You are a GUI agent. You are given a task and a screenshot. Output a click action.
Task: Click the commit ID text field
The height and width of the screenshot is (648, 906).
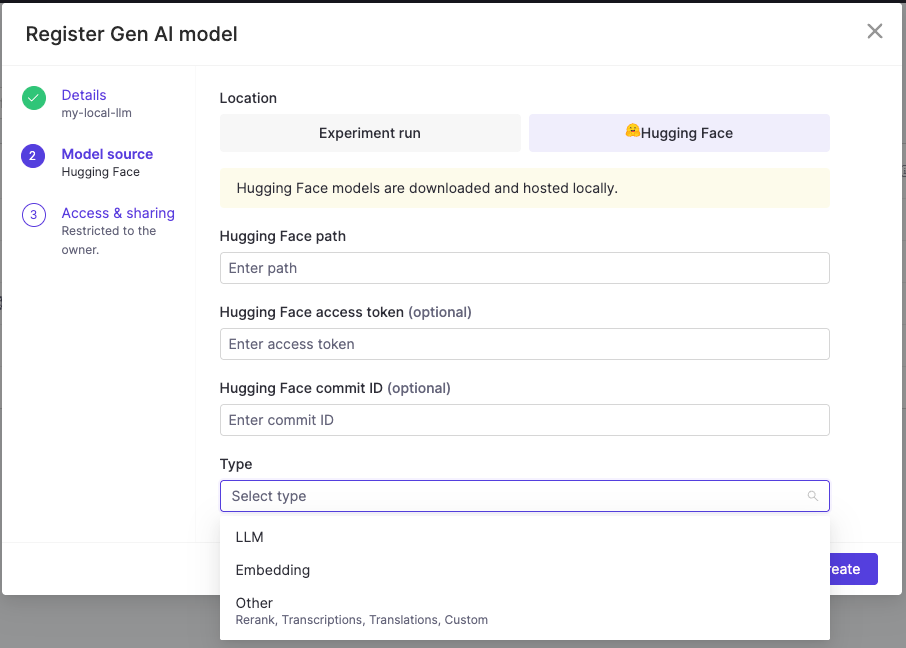(524, 420)
